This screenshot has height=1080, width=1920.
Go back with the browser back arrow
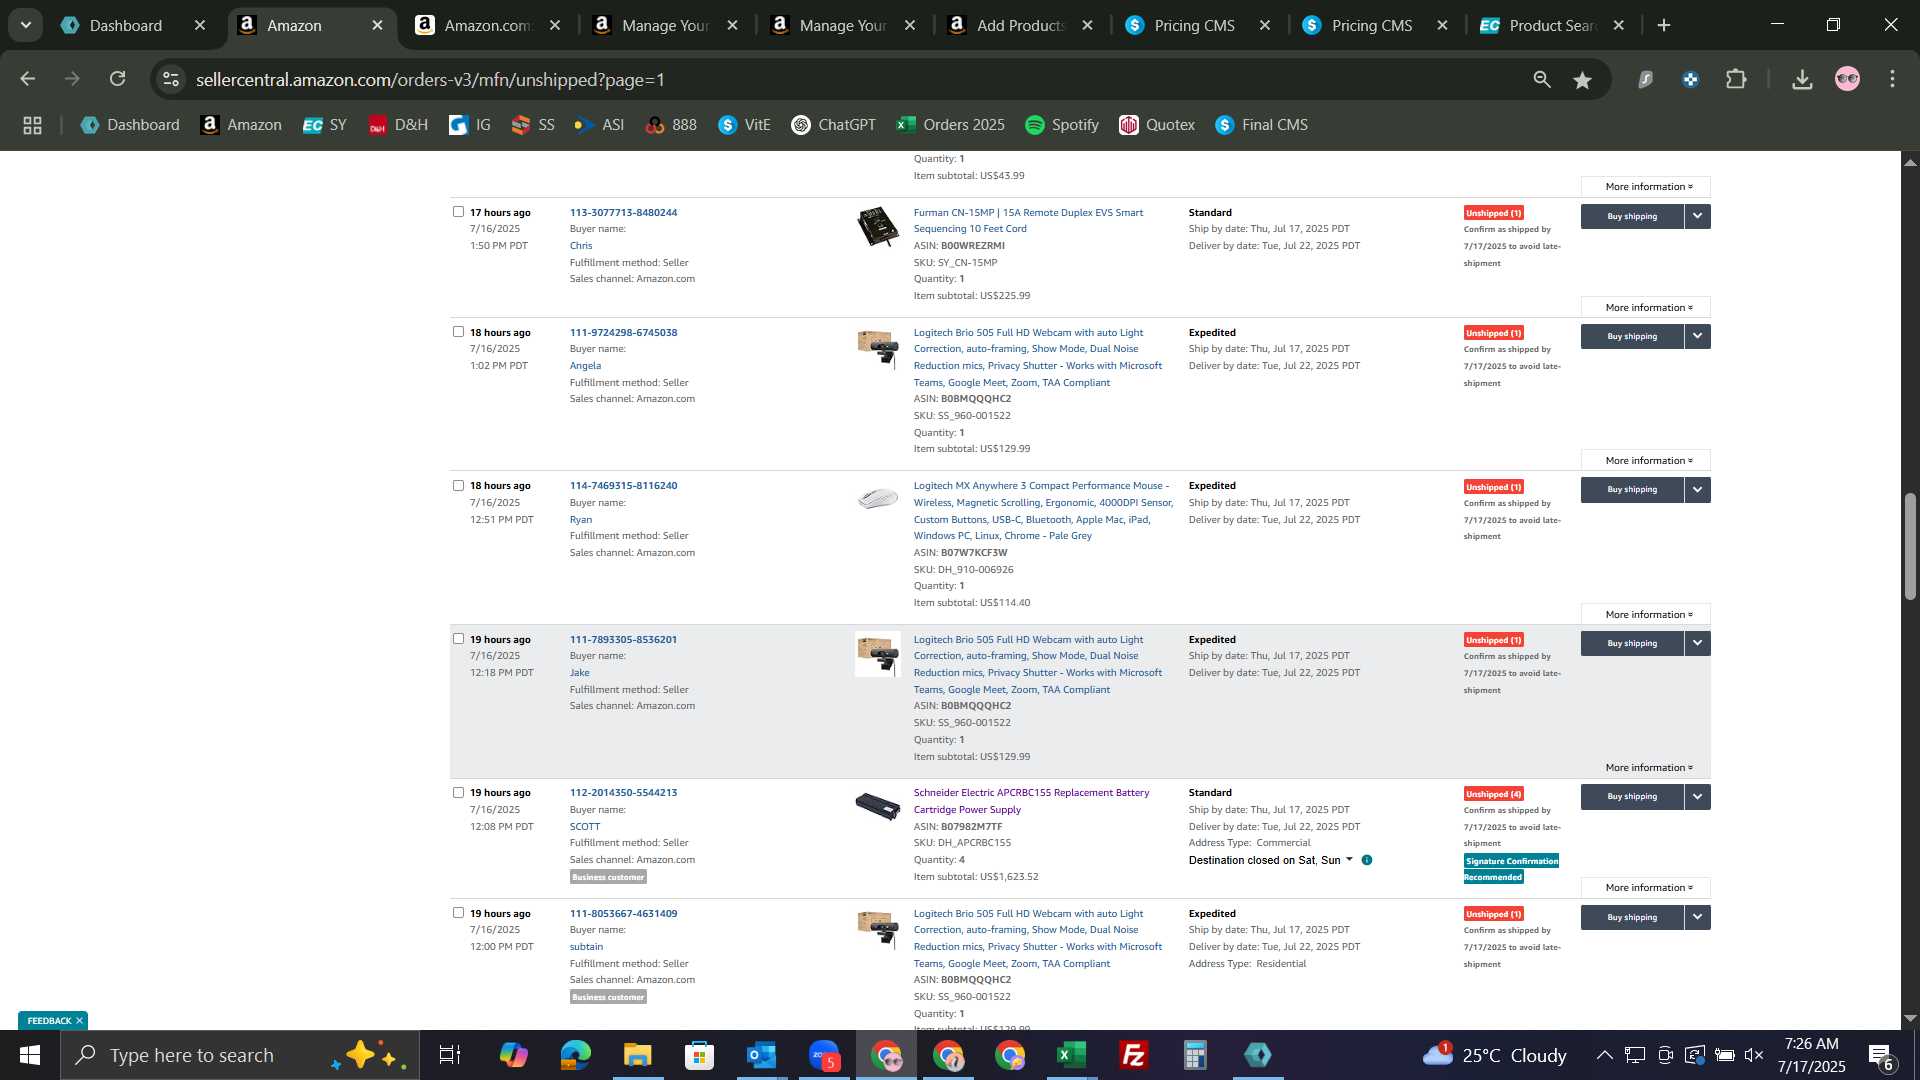point(28,79)
